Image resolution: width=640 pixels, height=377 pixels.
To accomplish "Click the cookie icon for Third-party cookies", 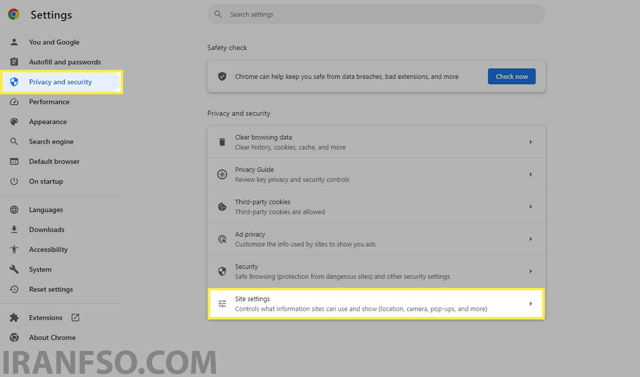I will 222,207.
